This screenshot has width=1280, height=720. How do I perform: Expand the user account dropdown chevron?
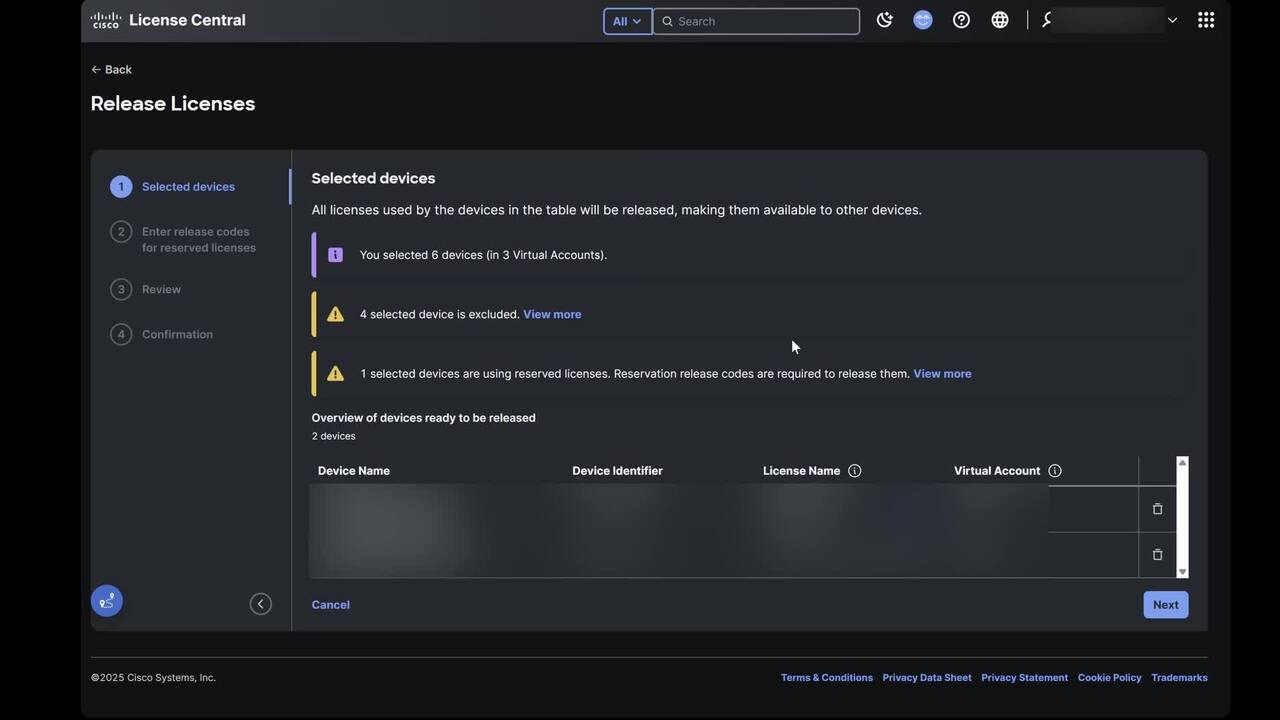(x=1172, y=20)
